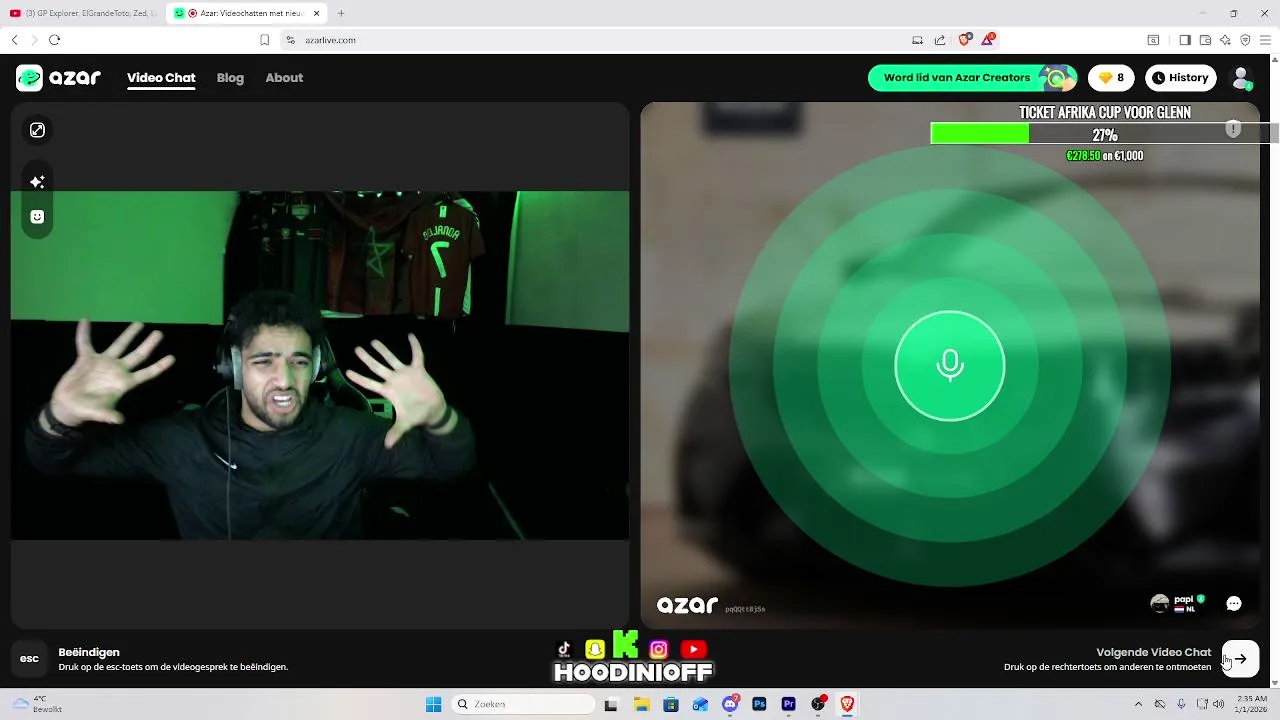This screenshot has height=720, width=1280.
Task: Open the chat bubble icon beside papi
Action: pyautogui.click(x=1234, y=603)
